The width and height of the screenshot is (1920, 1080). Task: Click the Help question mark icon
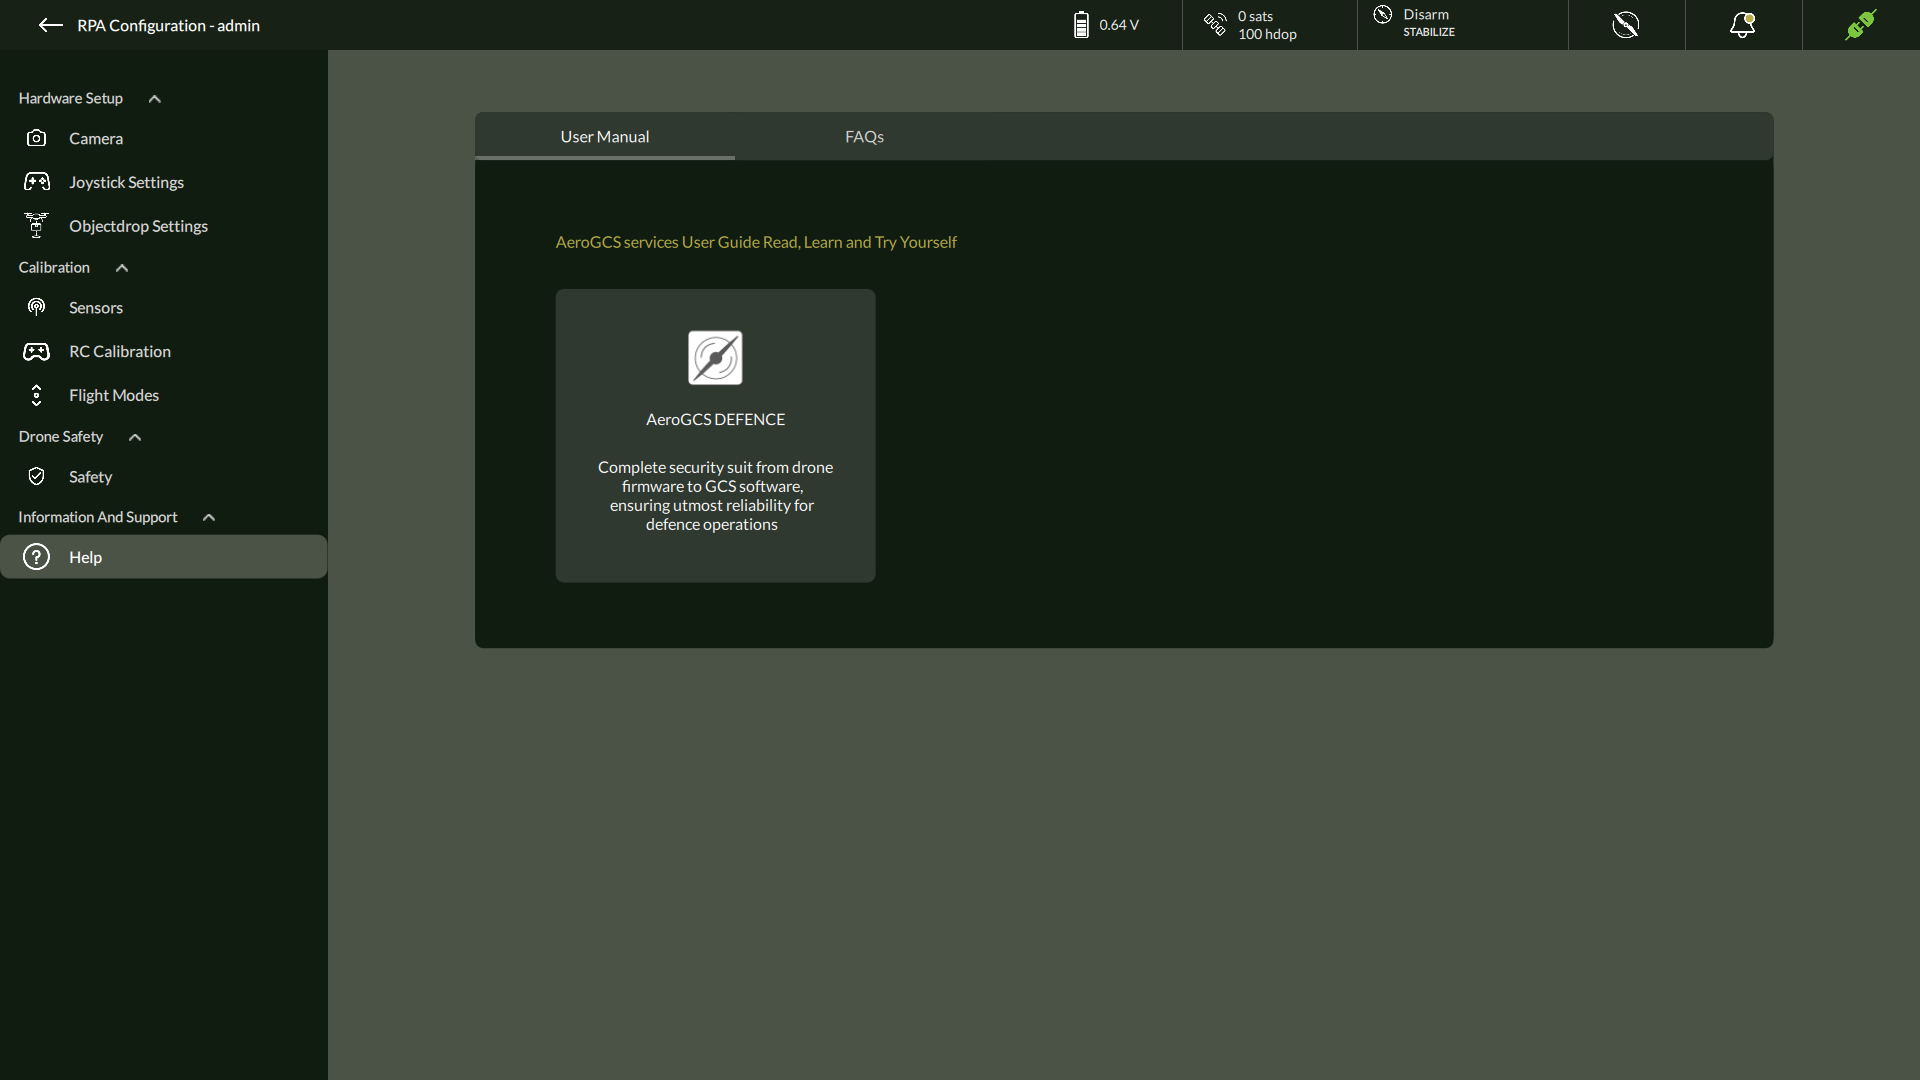tap(37, 557)
